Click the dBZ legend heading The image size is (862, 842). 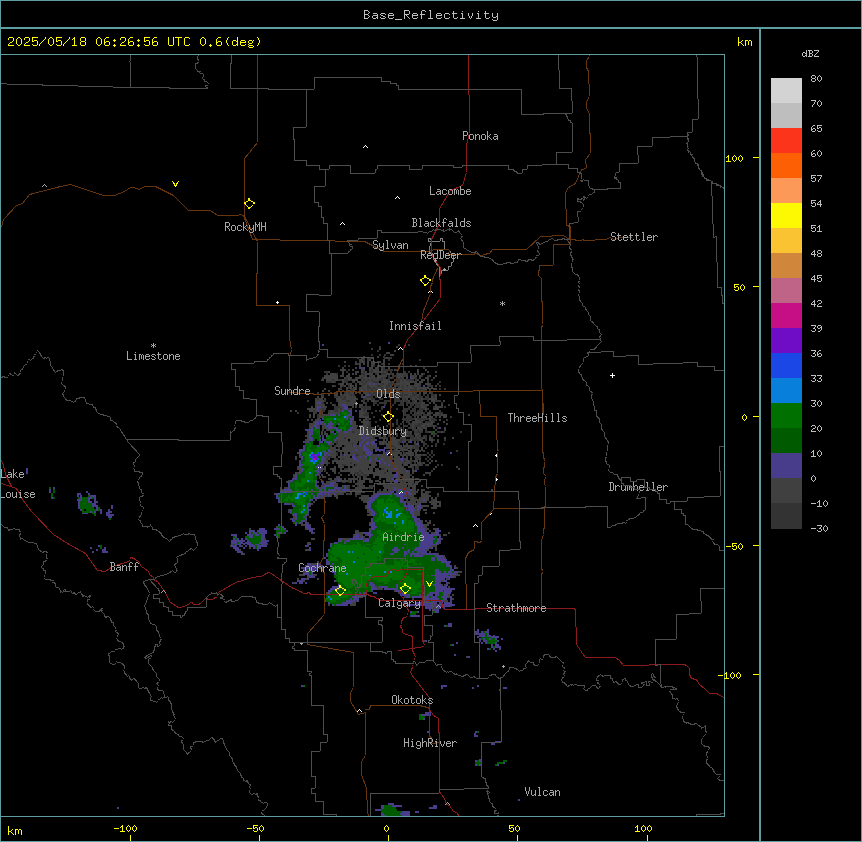tap(810, 53)
